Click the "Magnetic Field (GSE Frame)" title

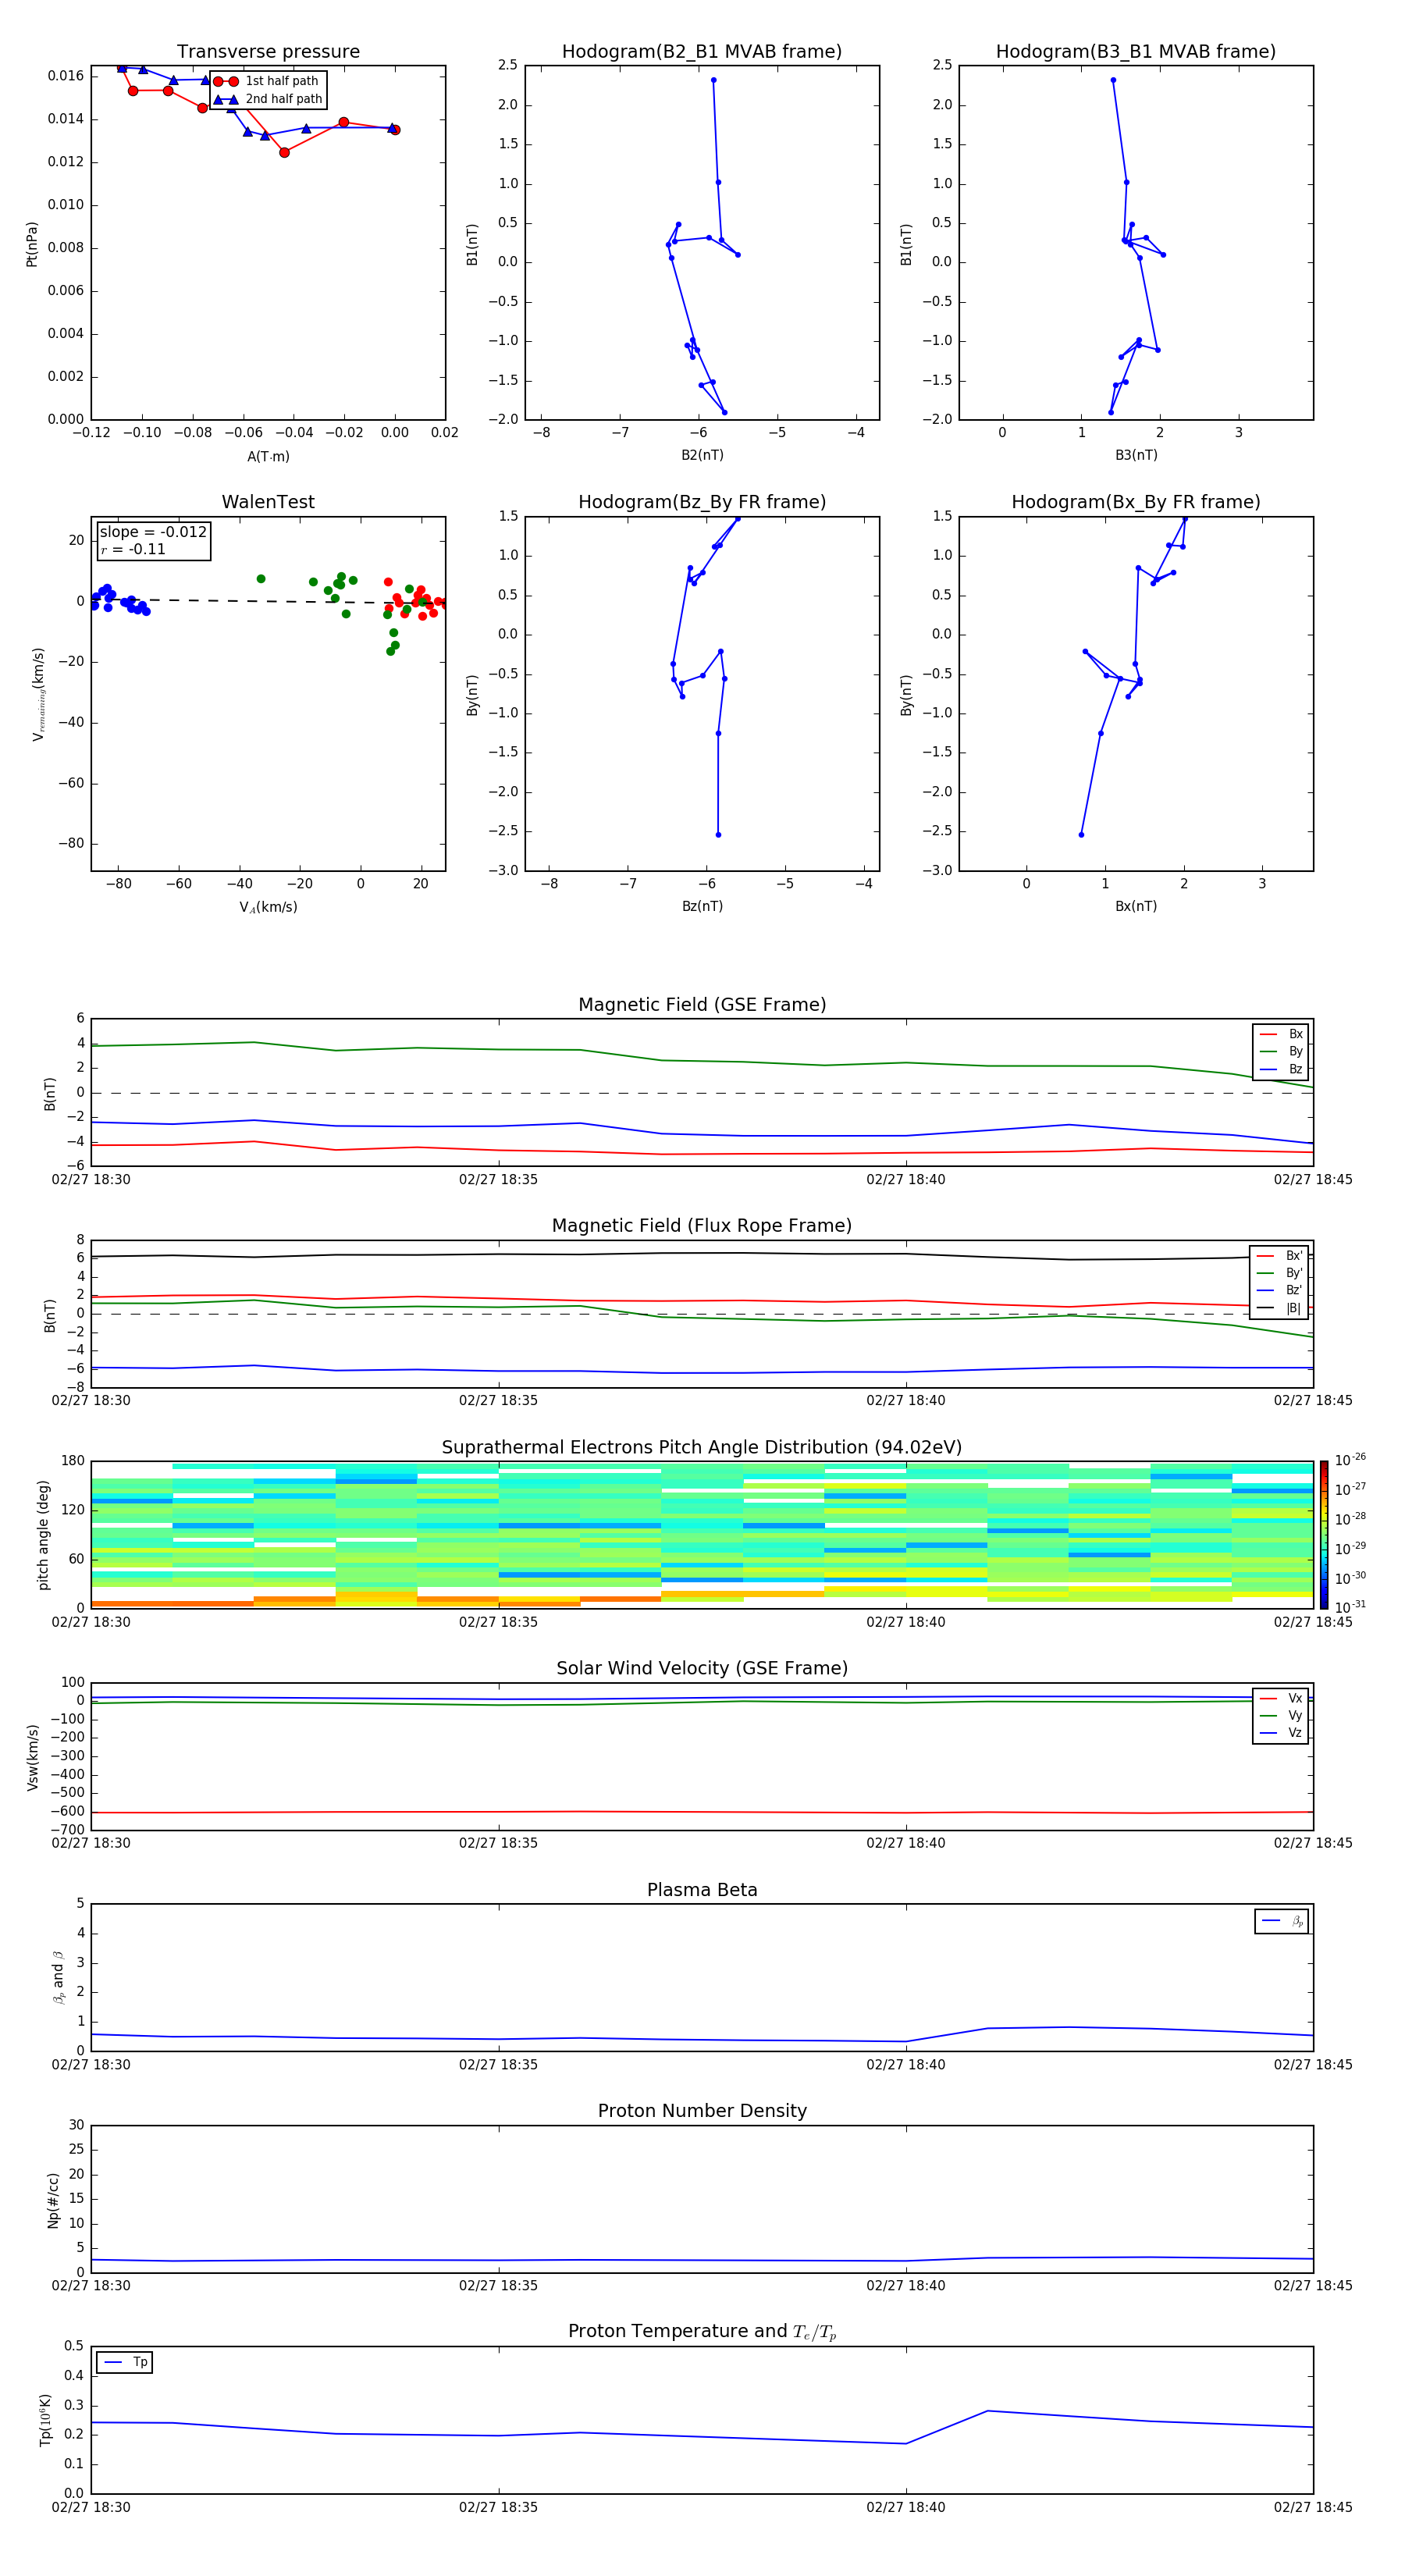[x=702, y=1005]
